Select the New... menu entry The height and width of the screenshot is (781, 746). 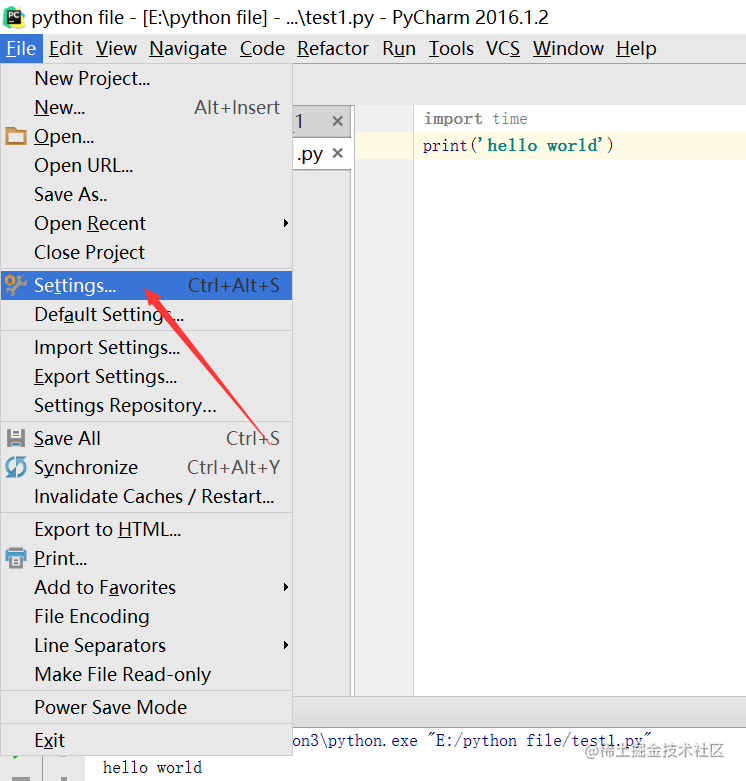[x=146, y=107]
